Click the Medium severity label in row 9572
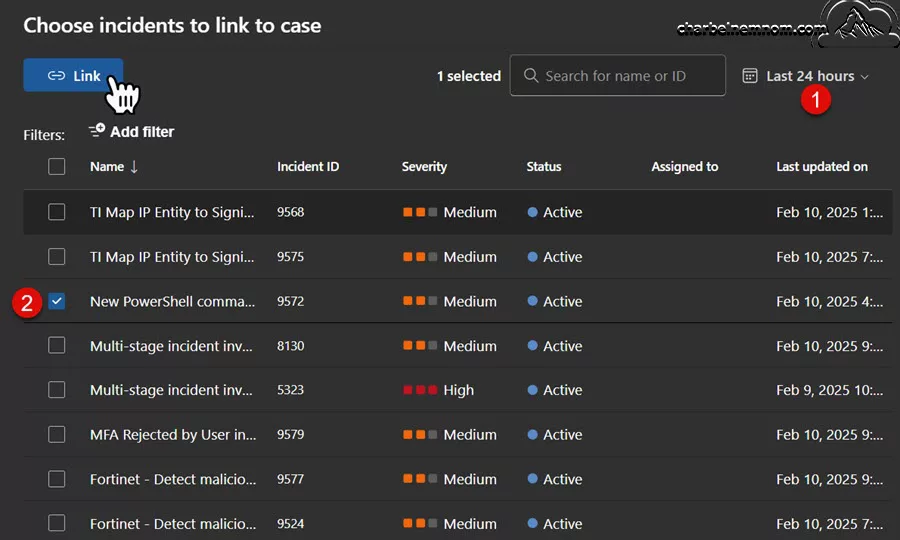Screen dimensions: 900x540 470,301
